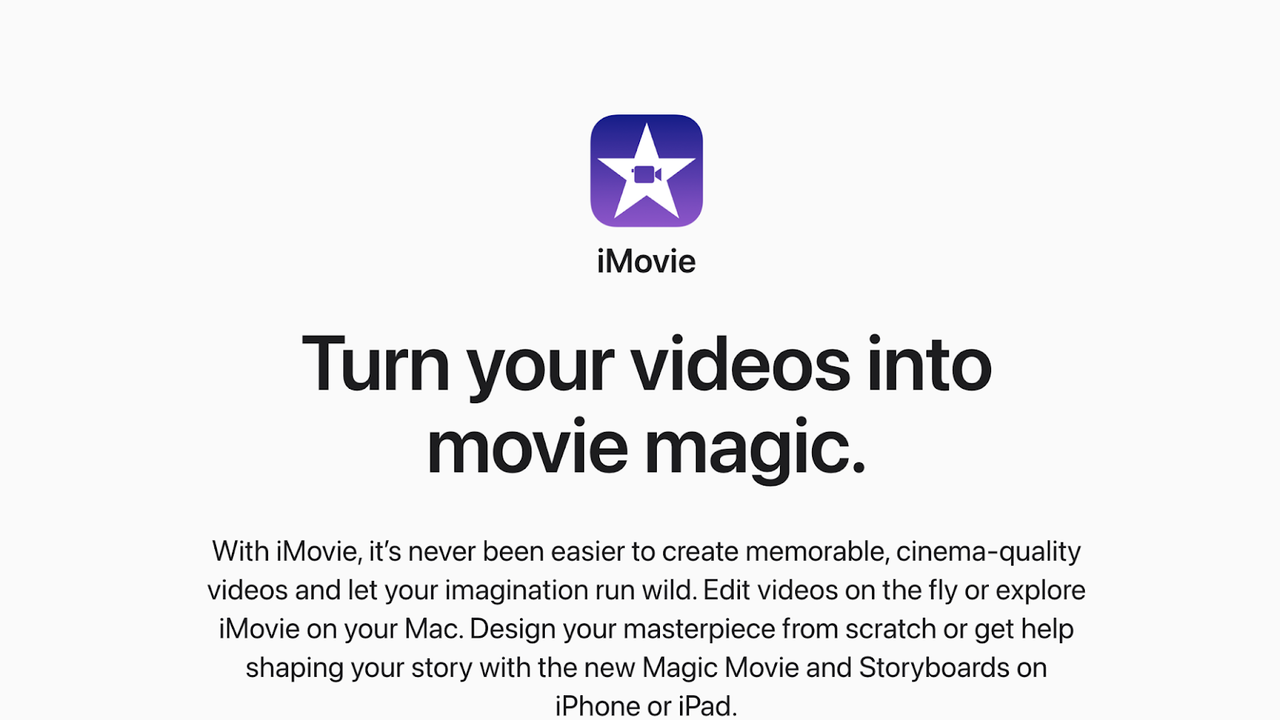Click the top point of the white star
1280x720 pixels.
[x=646, y=130]
